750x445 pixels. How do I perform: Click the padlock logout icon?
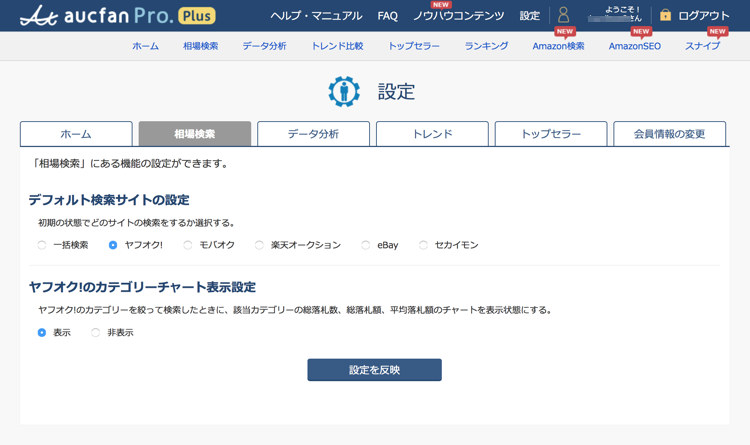tap(665, 16)
